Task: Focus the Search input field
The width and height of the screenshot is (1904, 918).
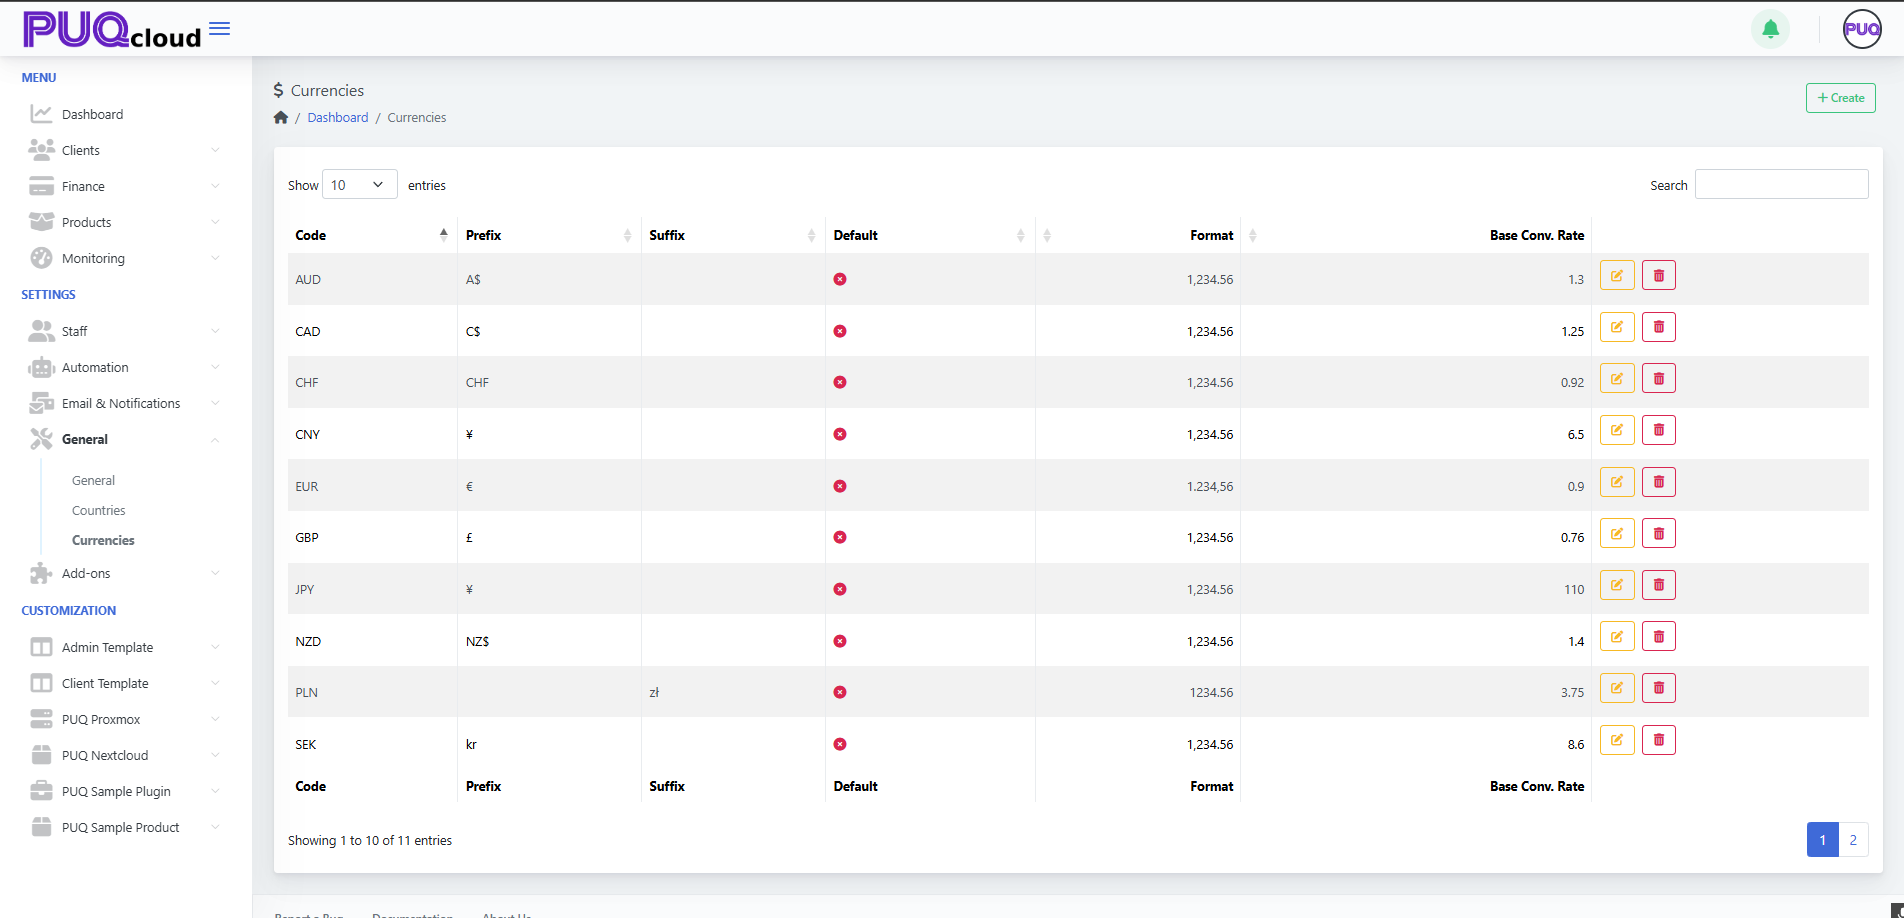Action: click(1781, 184)
